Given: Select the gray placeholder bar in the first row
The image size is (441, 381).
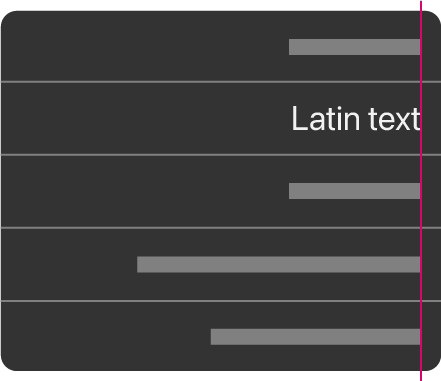Looking at the screenshot, I should coord(354,47).
